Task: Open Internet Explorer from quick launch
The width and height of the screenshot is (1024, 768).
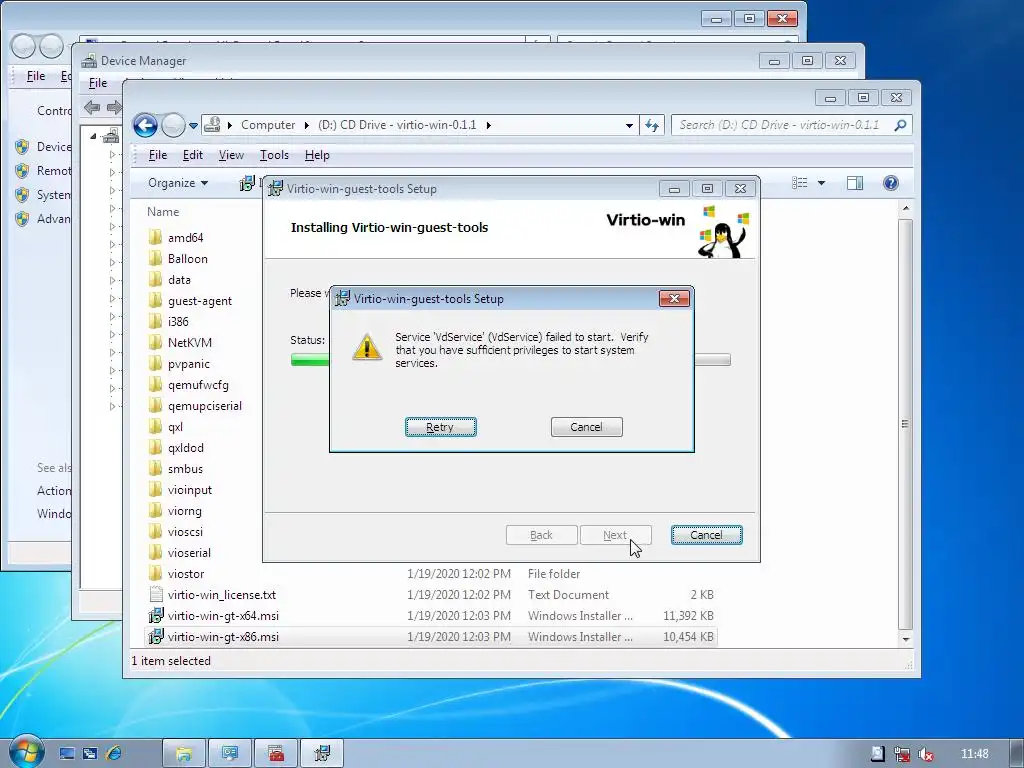Action: 114,754
